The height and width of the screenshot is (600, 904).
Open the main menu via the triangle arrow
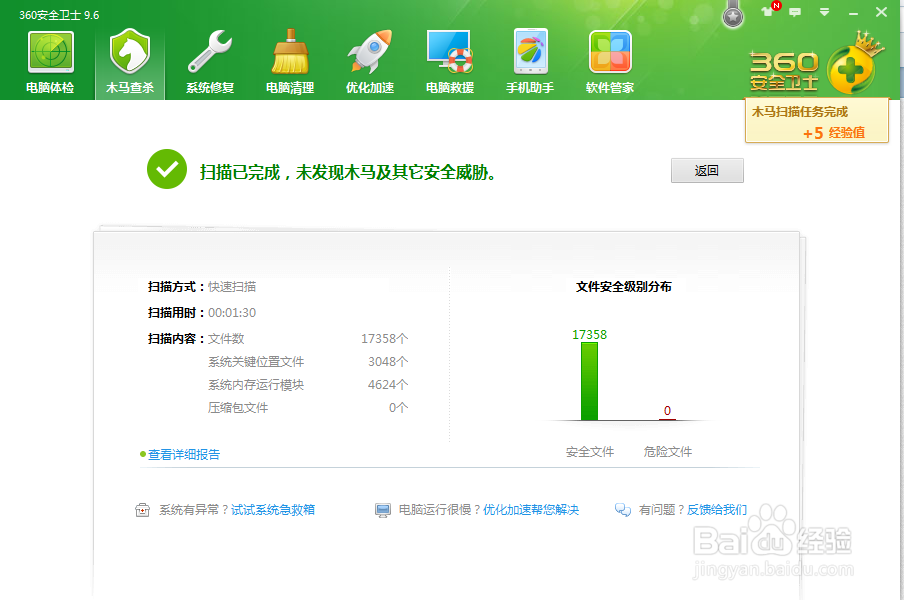tap(824, 12)
